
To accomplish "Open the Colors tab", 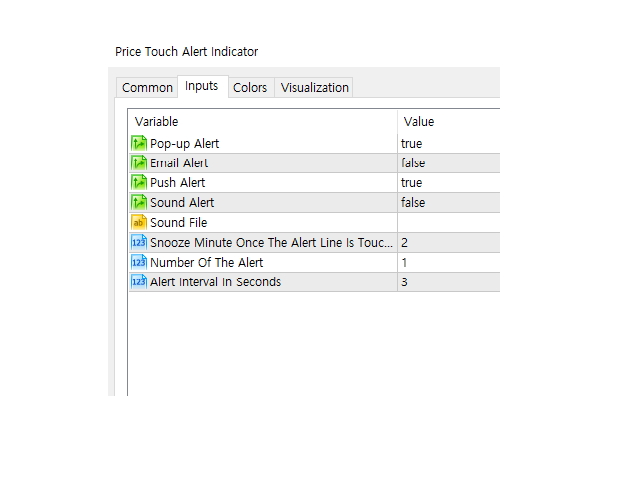I will pos(250,88).
